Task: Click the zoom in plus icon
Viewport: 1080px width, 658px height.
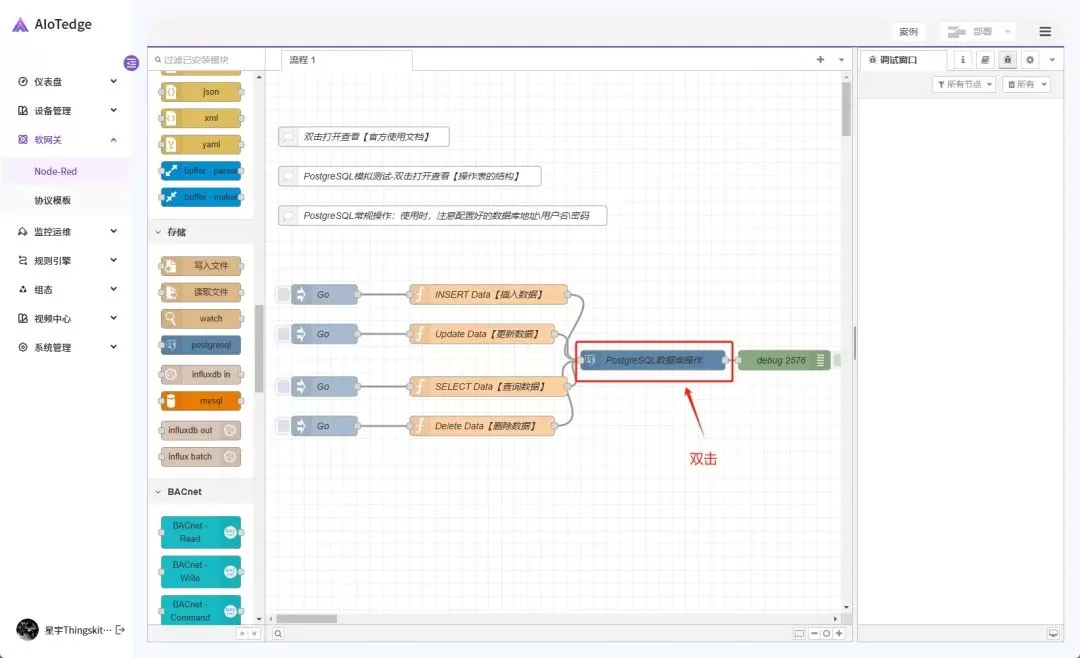Action: (x=839, y=633)
